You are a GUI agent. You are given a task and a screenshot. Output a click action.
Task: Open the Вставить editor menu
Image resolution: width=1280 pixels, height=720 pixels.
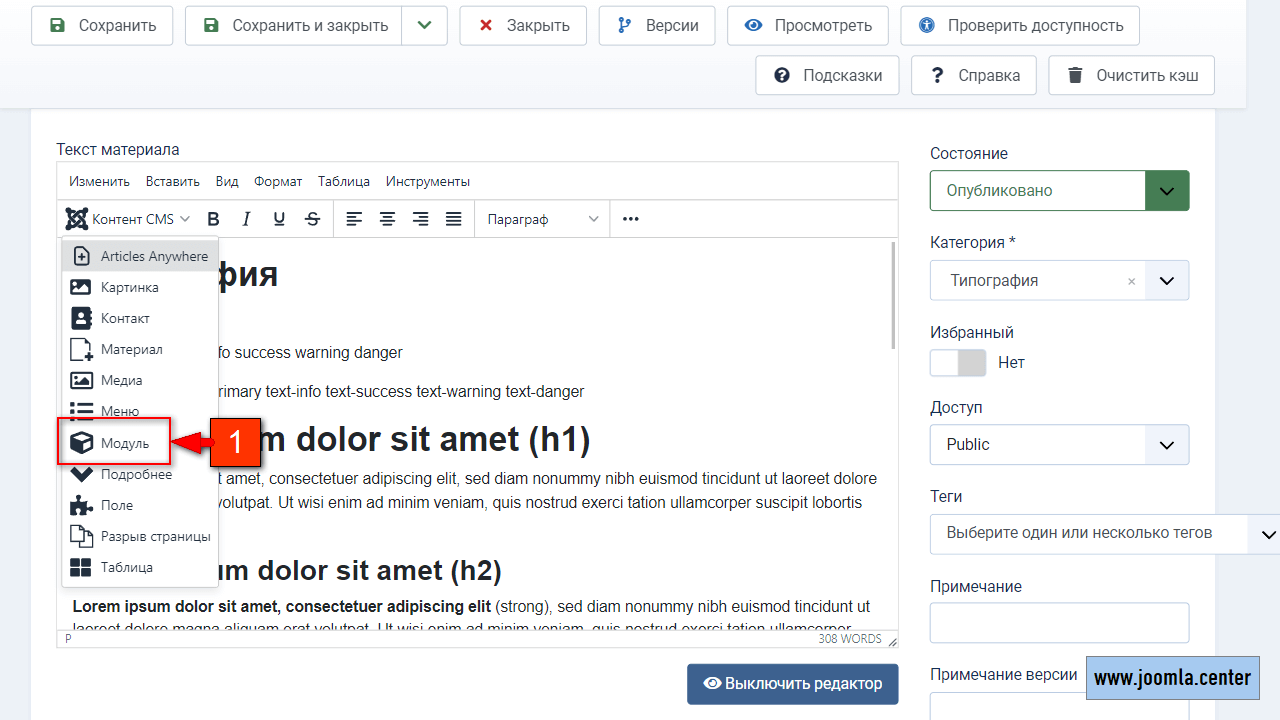click(x=172, y=181)
